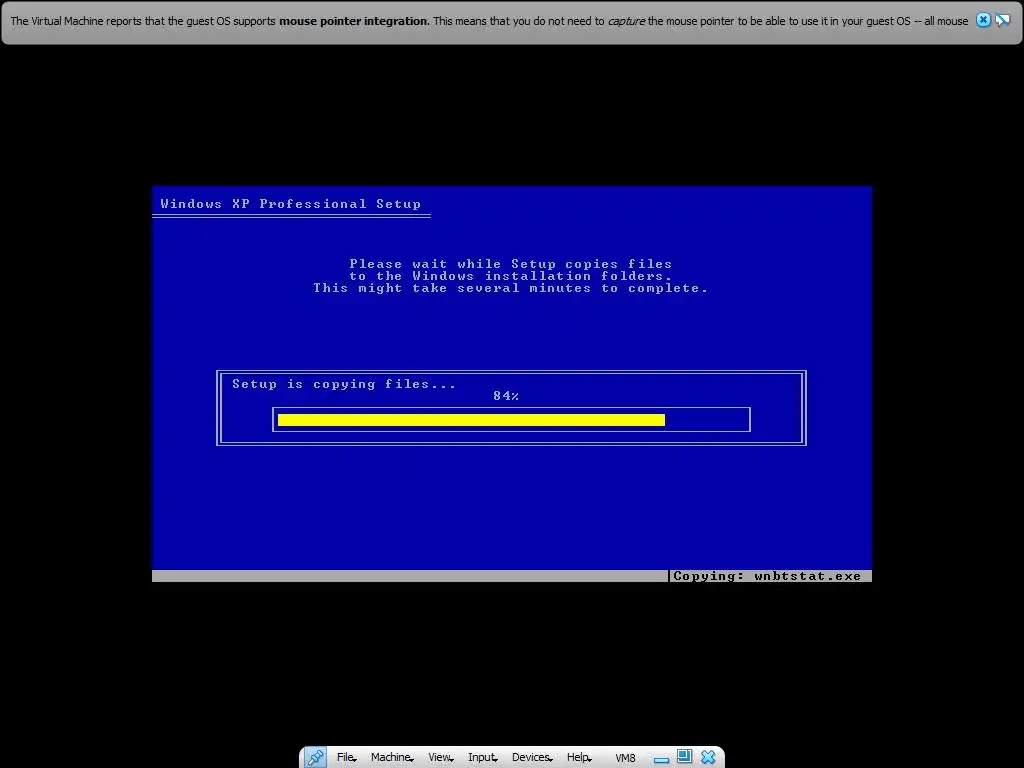This screenshot has width=1024, height=768.
Task: Open the View menu
Action: pos(441,758)
